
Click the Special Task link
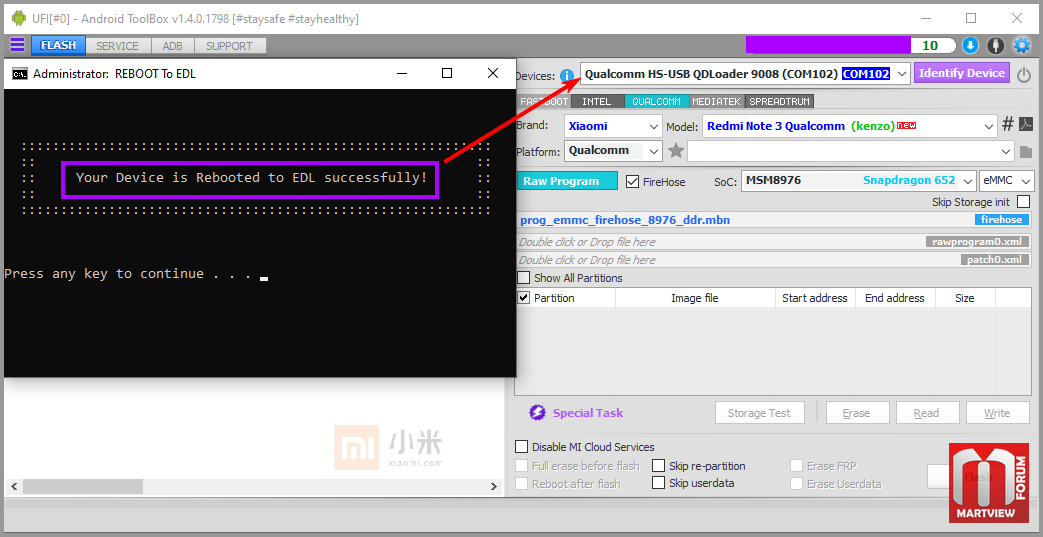tap(588, 413)
